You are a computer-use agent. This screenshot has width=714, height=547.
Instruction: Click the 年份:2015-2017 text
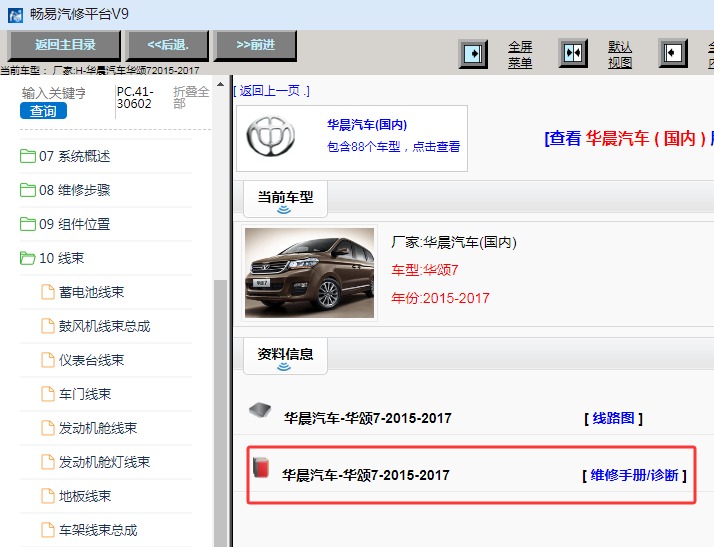coord(440,298)
